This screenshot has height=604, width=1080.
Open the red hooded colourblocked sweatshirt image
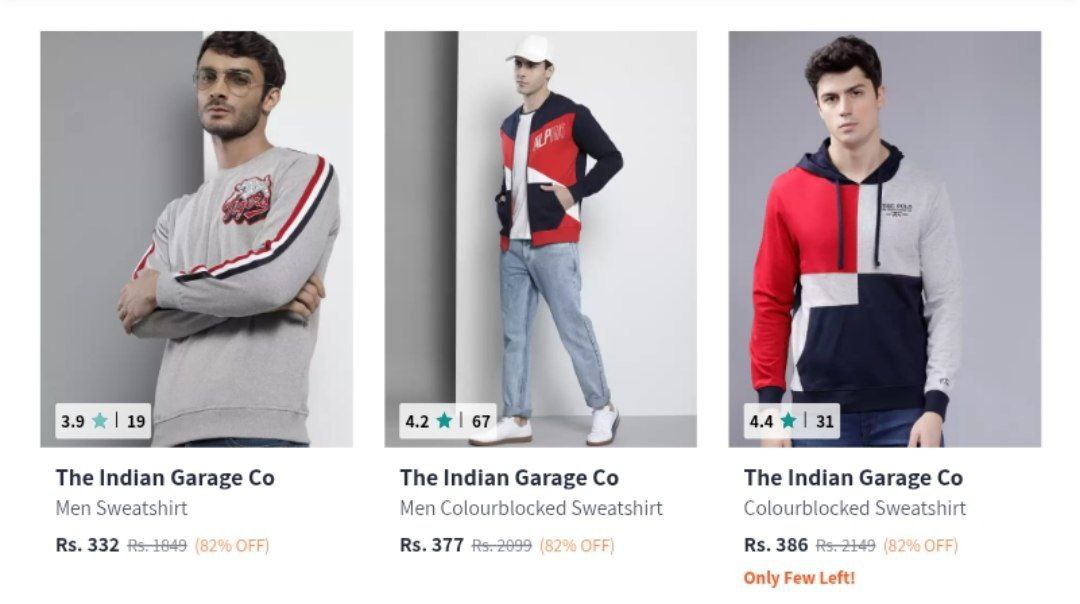click(885, 239)
